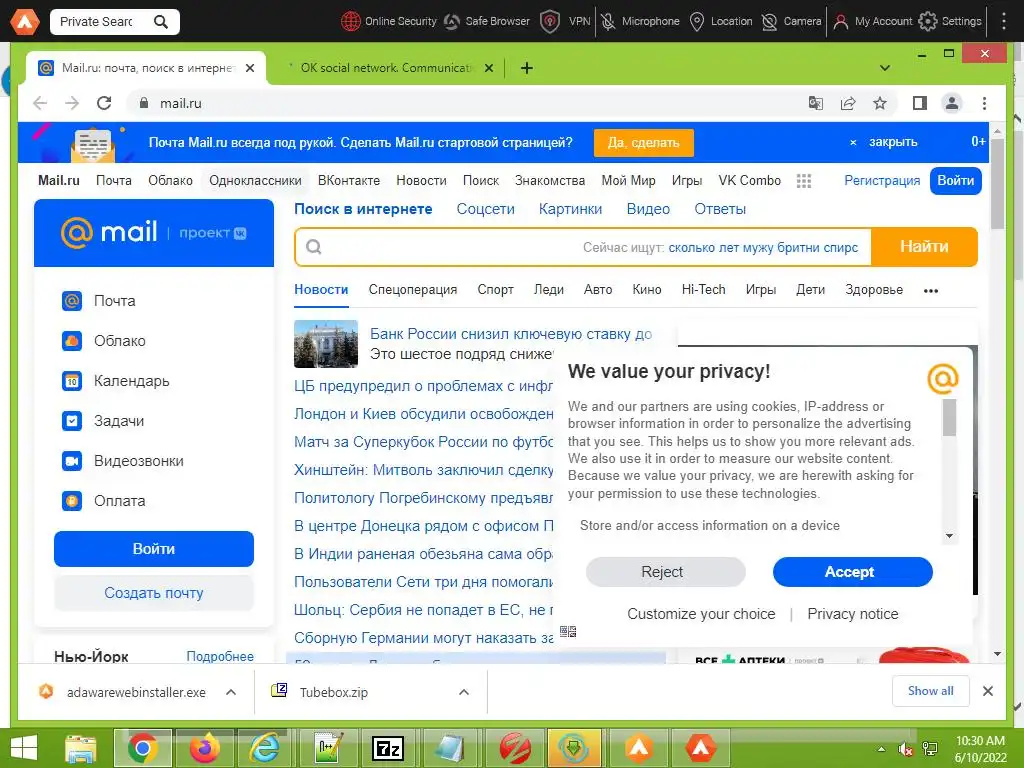1024x768 pixels.
Task: Expand the tab search chevron
Action: pyautogui.click(x=885, y=68)
